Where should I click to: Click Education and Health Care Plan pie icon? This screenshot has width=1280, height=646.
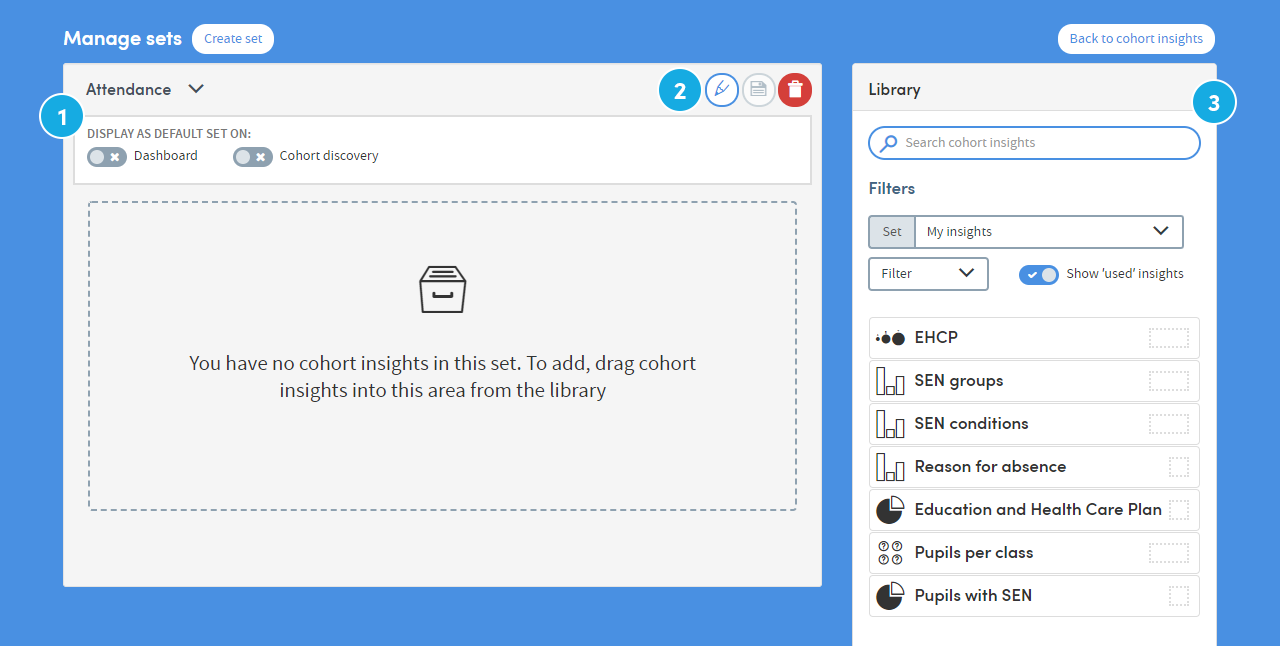(890, 510)
